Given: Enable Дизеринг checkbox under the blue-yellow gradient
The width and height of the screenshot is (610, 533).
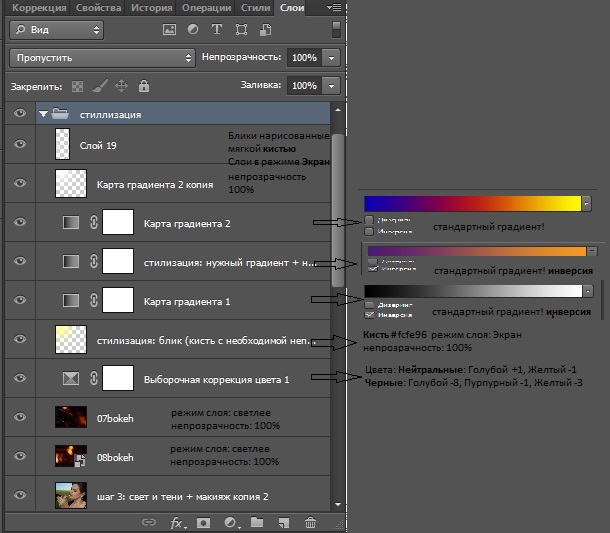Looking at the screenshot, I should pyautogui.click(x=370, y=219).
